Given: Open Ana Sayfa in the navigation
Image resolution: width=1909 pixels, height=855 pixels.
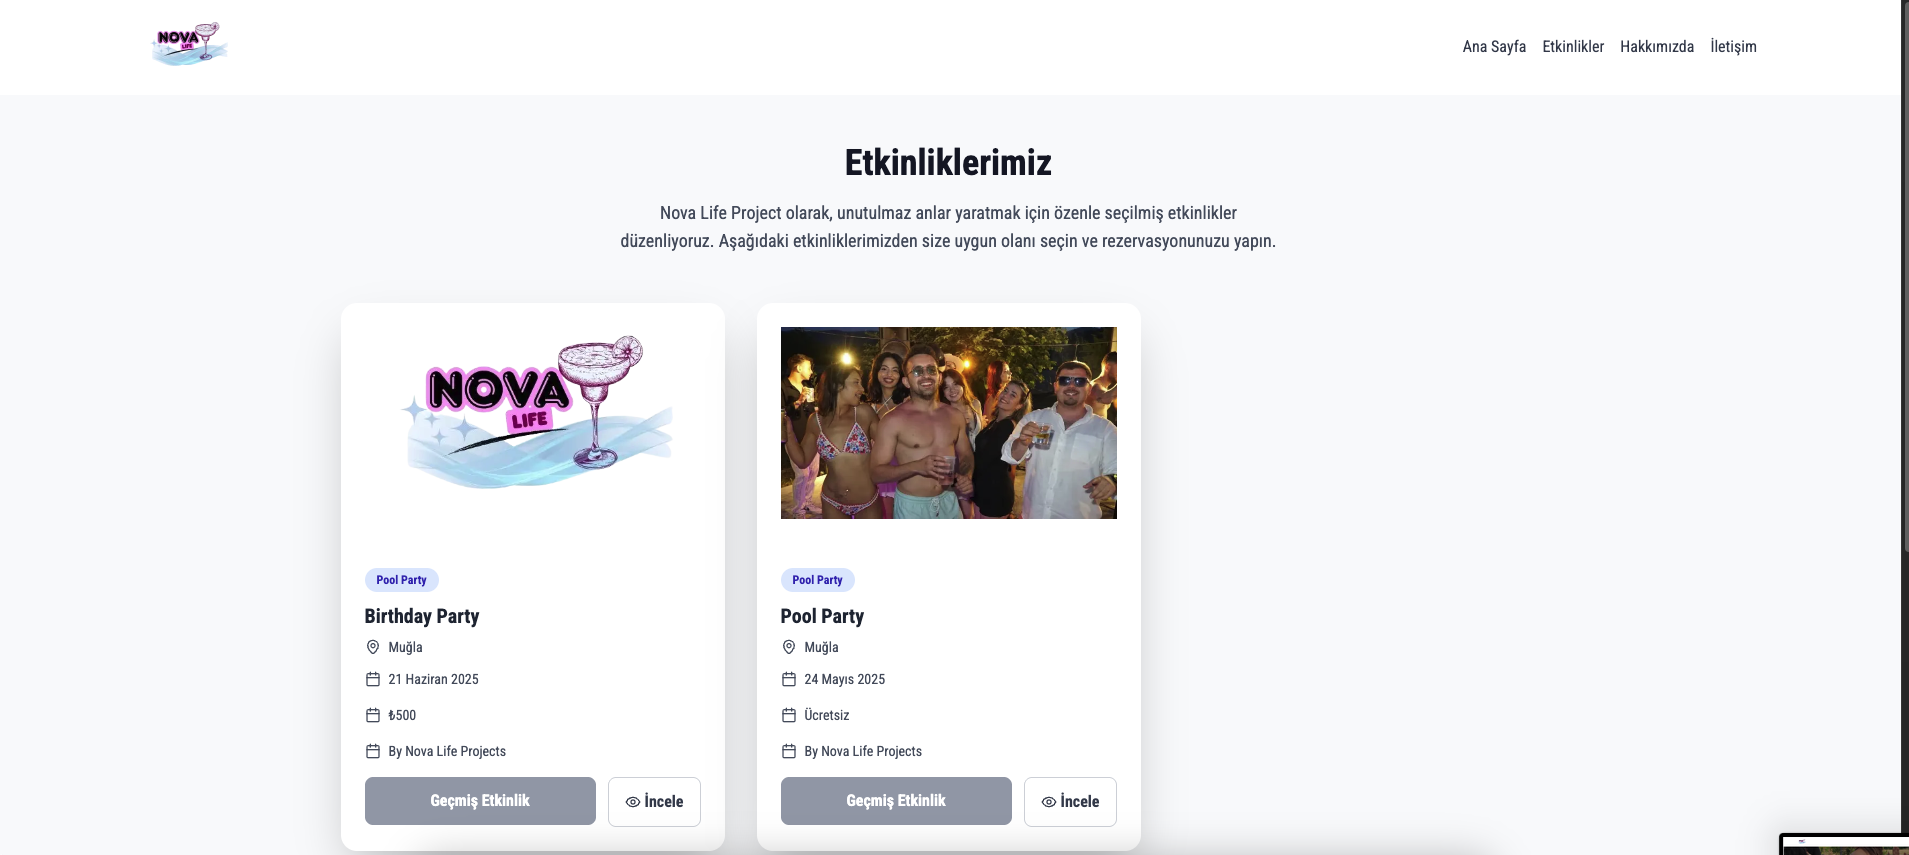Looking at the screenshot, I should [1494, 47].
